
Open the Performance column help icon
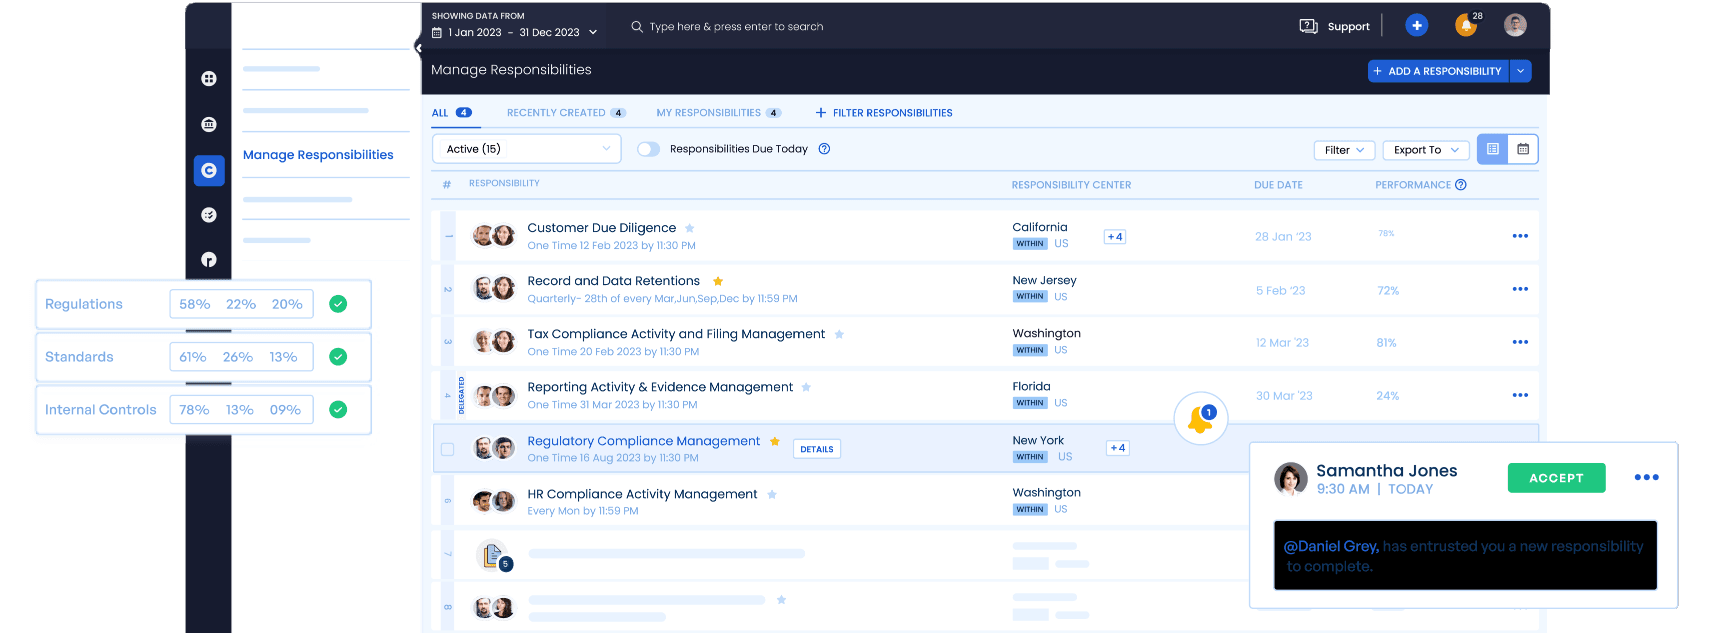tap(1461, 185)
